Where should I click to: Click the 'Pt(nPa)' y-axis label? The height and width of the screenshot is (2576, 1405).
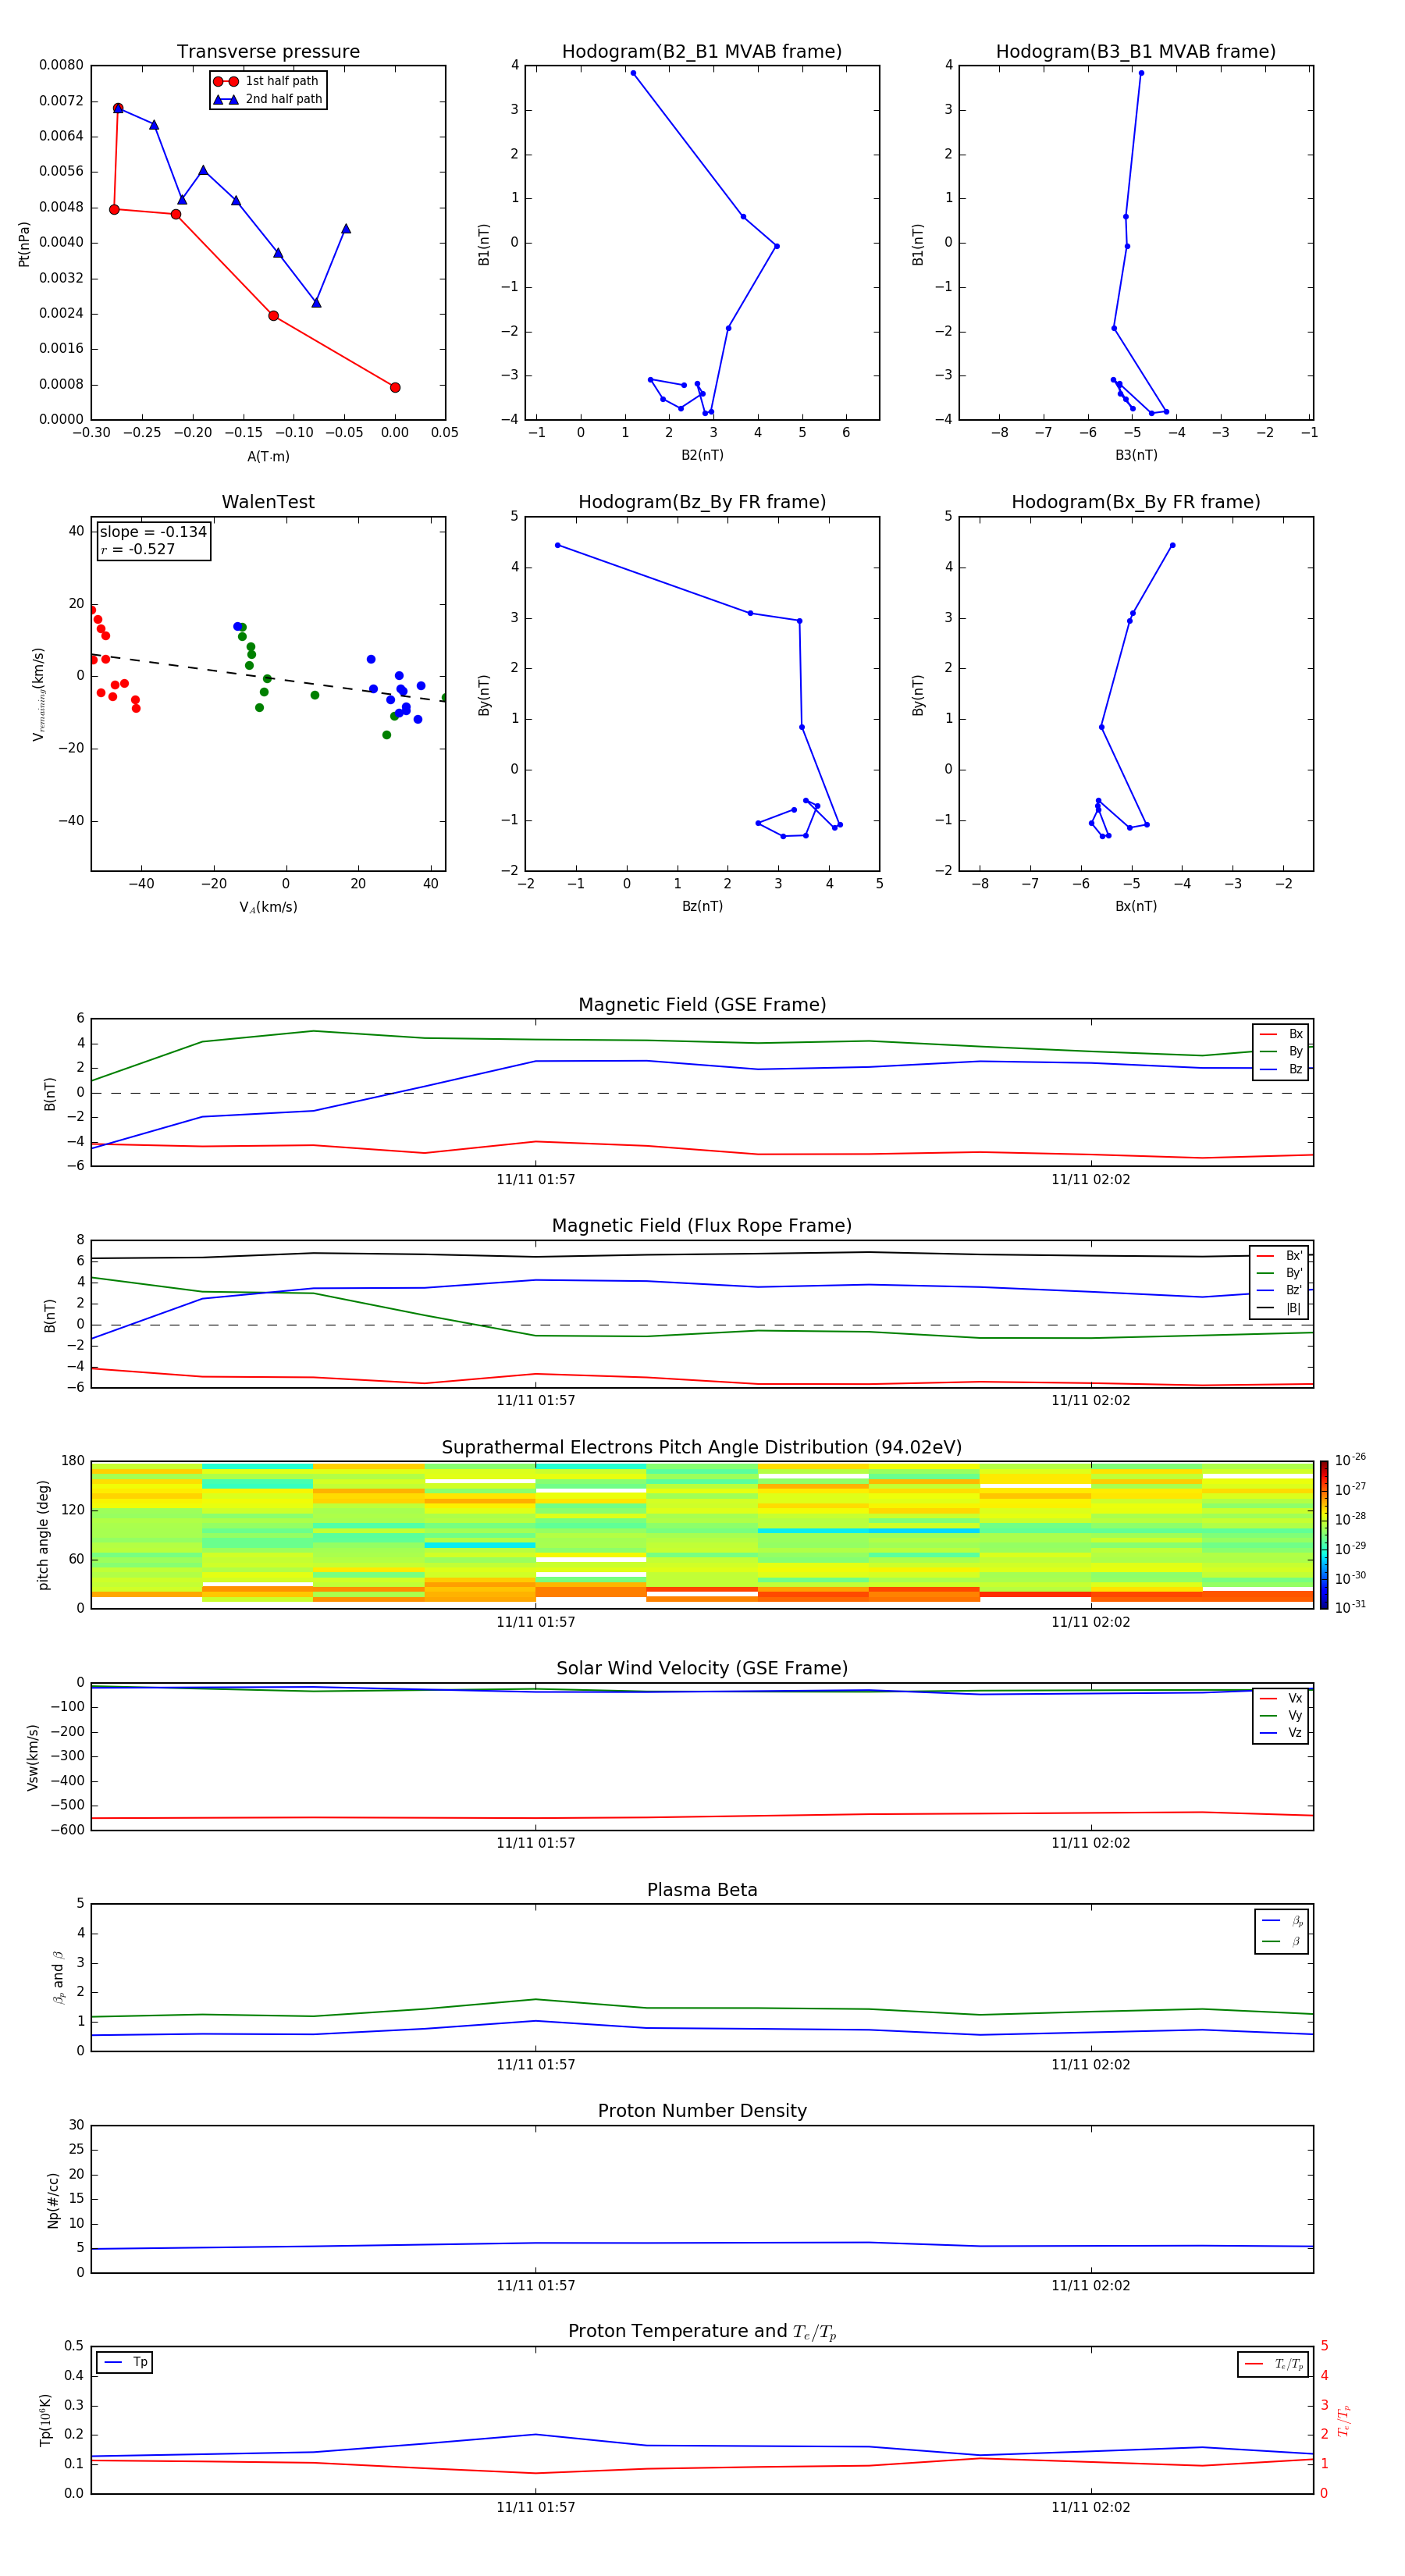[x=24, y=243]
